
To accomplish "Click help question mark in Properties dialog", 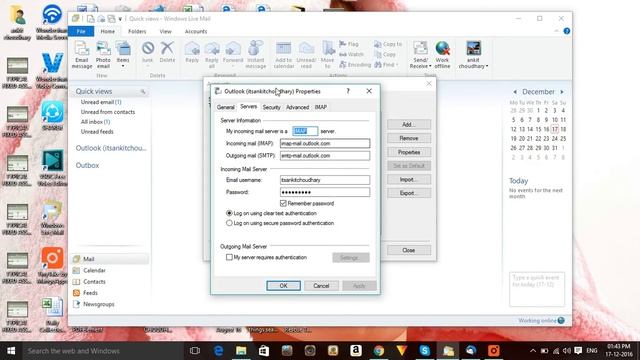I will (348, 91).
